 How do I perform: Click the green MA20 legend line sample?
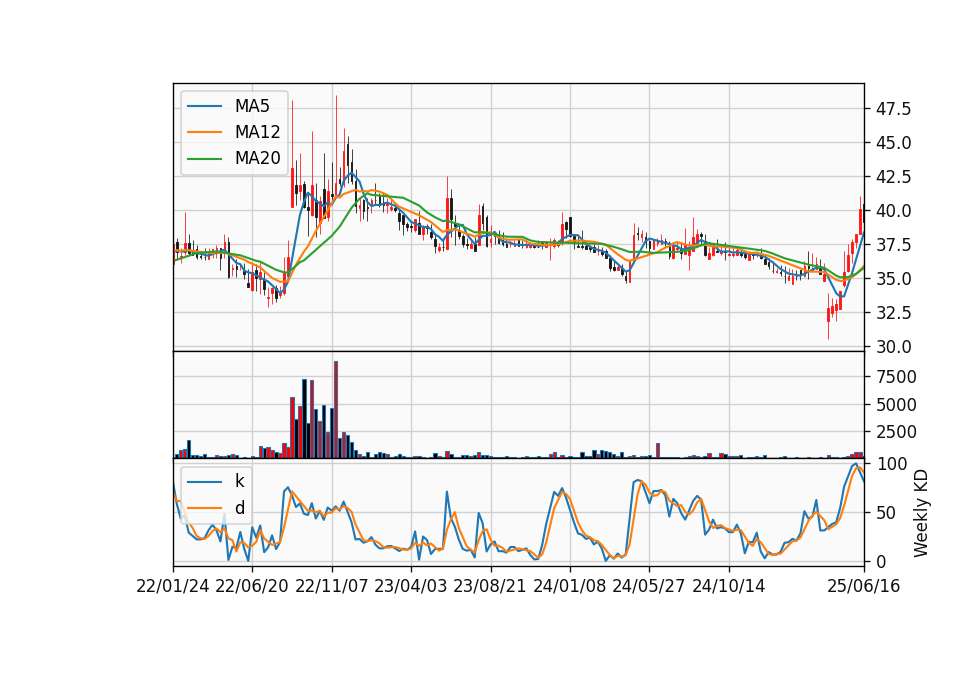(204, 159)
